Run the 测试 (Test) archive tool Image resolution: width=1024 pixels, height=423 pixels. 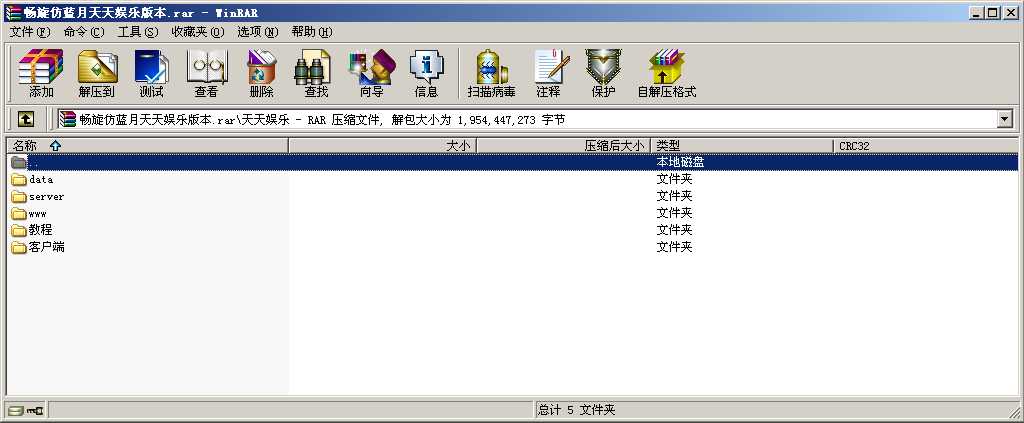click(x=152, y=73)
